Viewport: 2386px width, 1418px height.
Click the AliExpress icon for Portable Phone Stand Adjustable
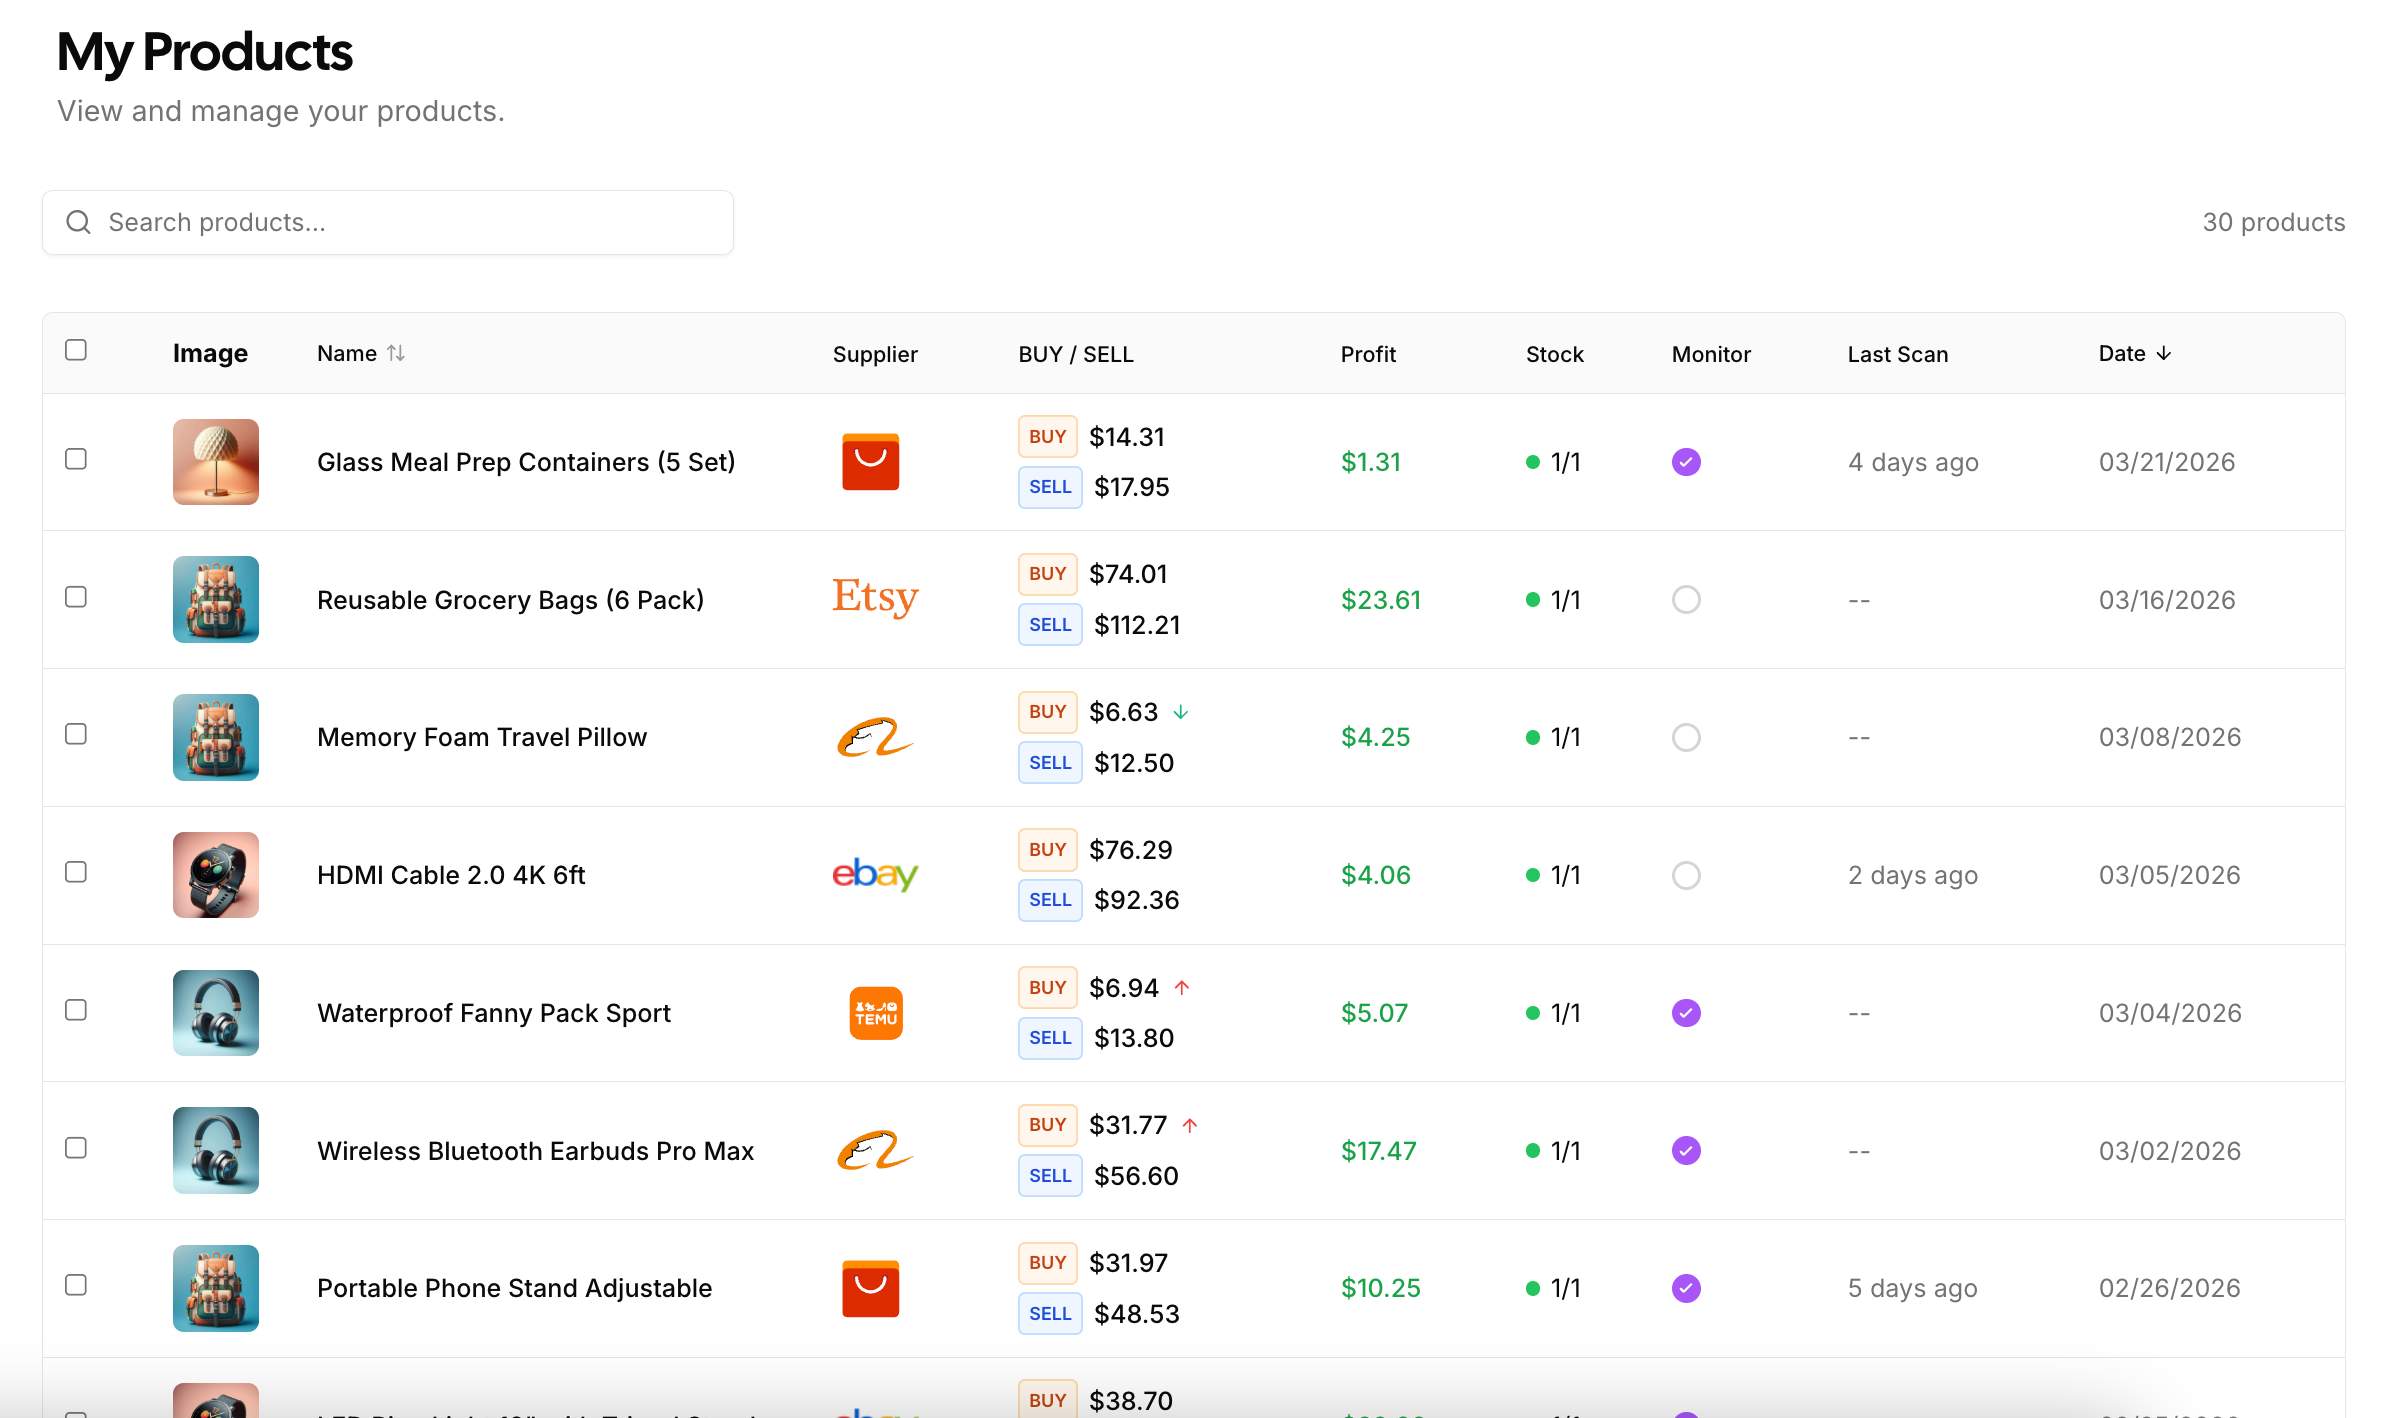[874, 1288]
